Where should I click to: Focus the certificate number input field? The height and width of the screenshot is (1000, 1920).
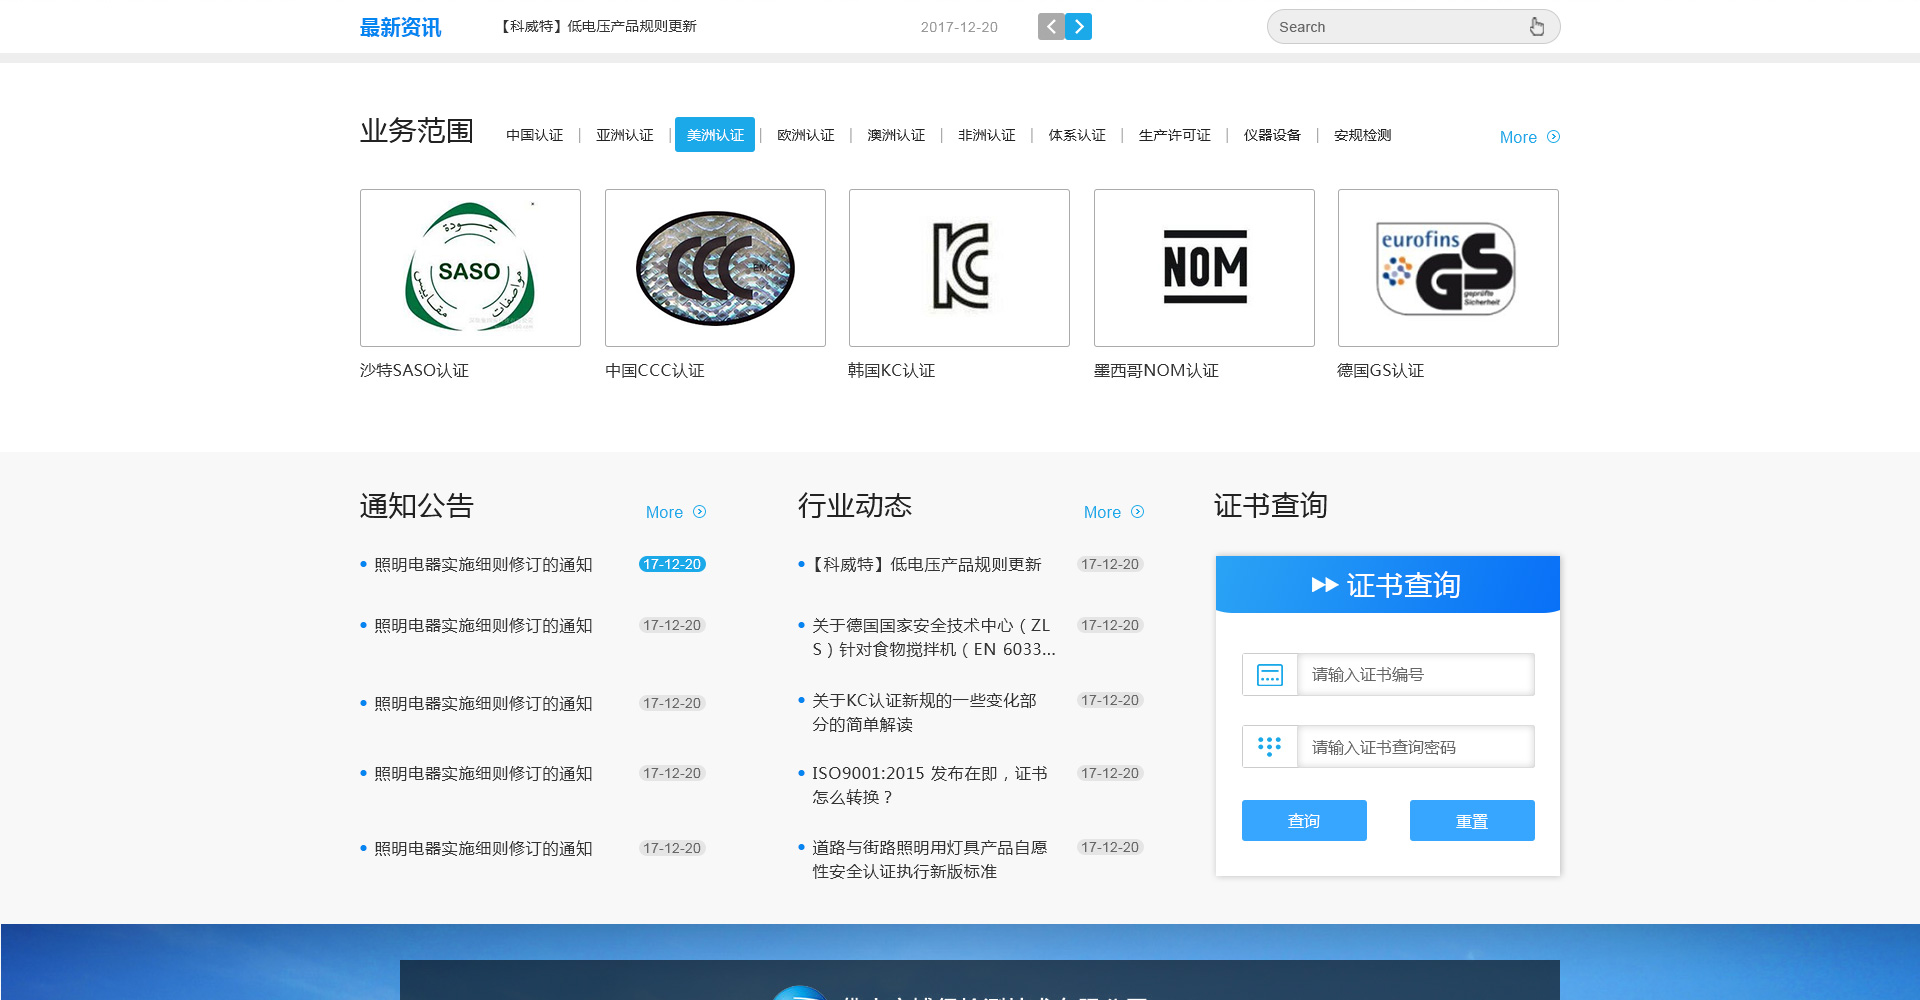tap(1414, 675)
